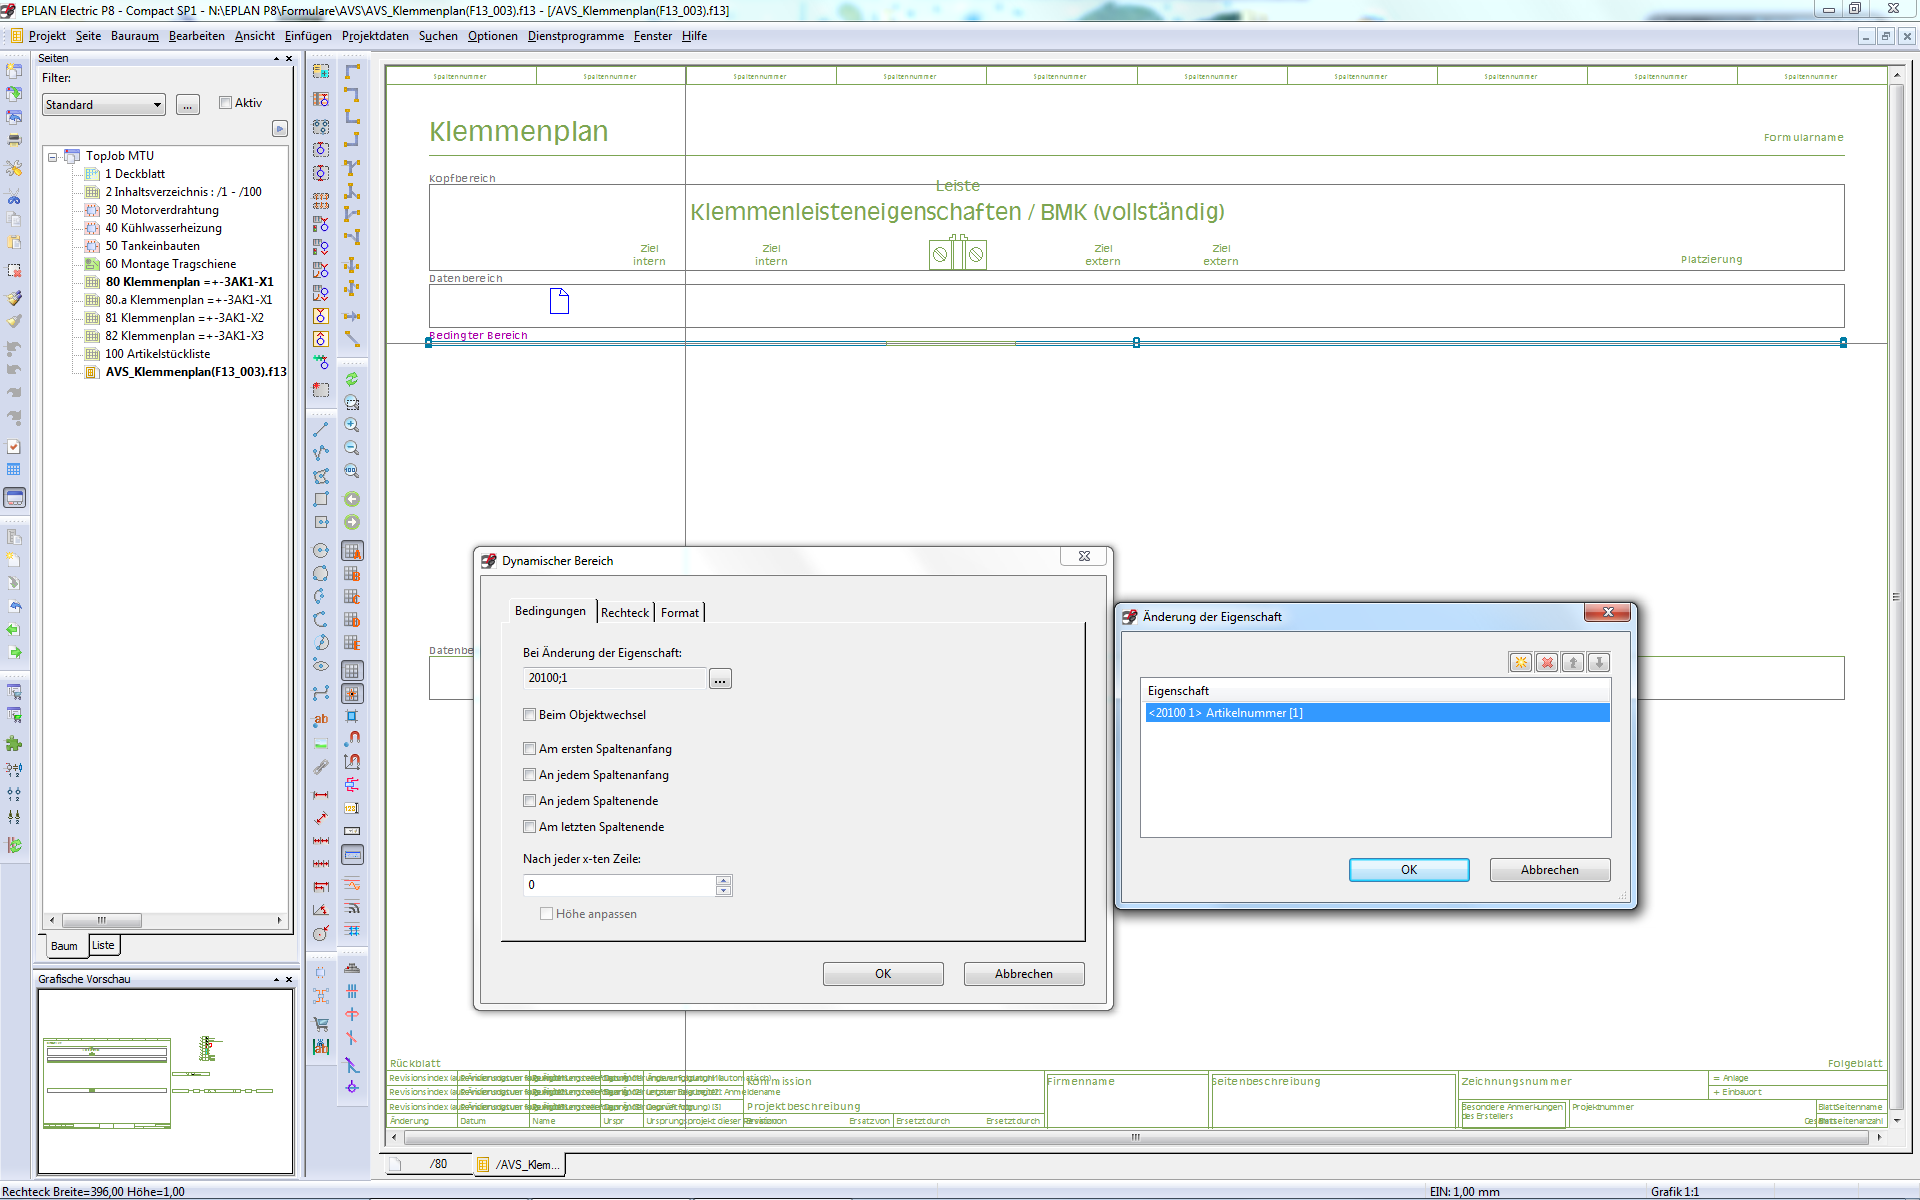The width and height of the screenshot is (1920, 1200).
Task: Select the 'ab' Text insertion tool
Action: pyautogui.click(x=321, y=719)
